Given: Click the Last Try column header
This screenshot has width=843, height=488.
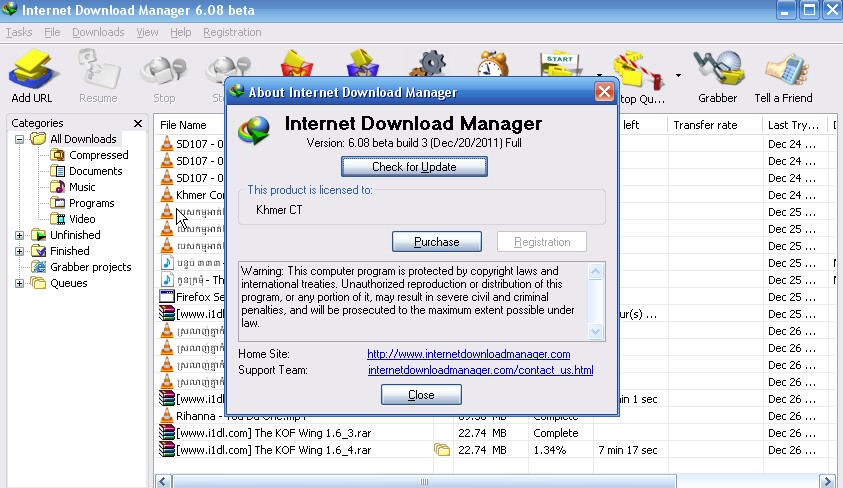Looking at the screenshot, I should (x=795, y=125).
